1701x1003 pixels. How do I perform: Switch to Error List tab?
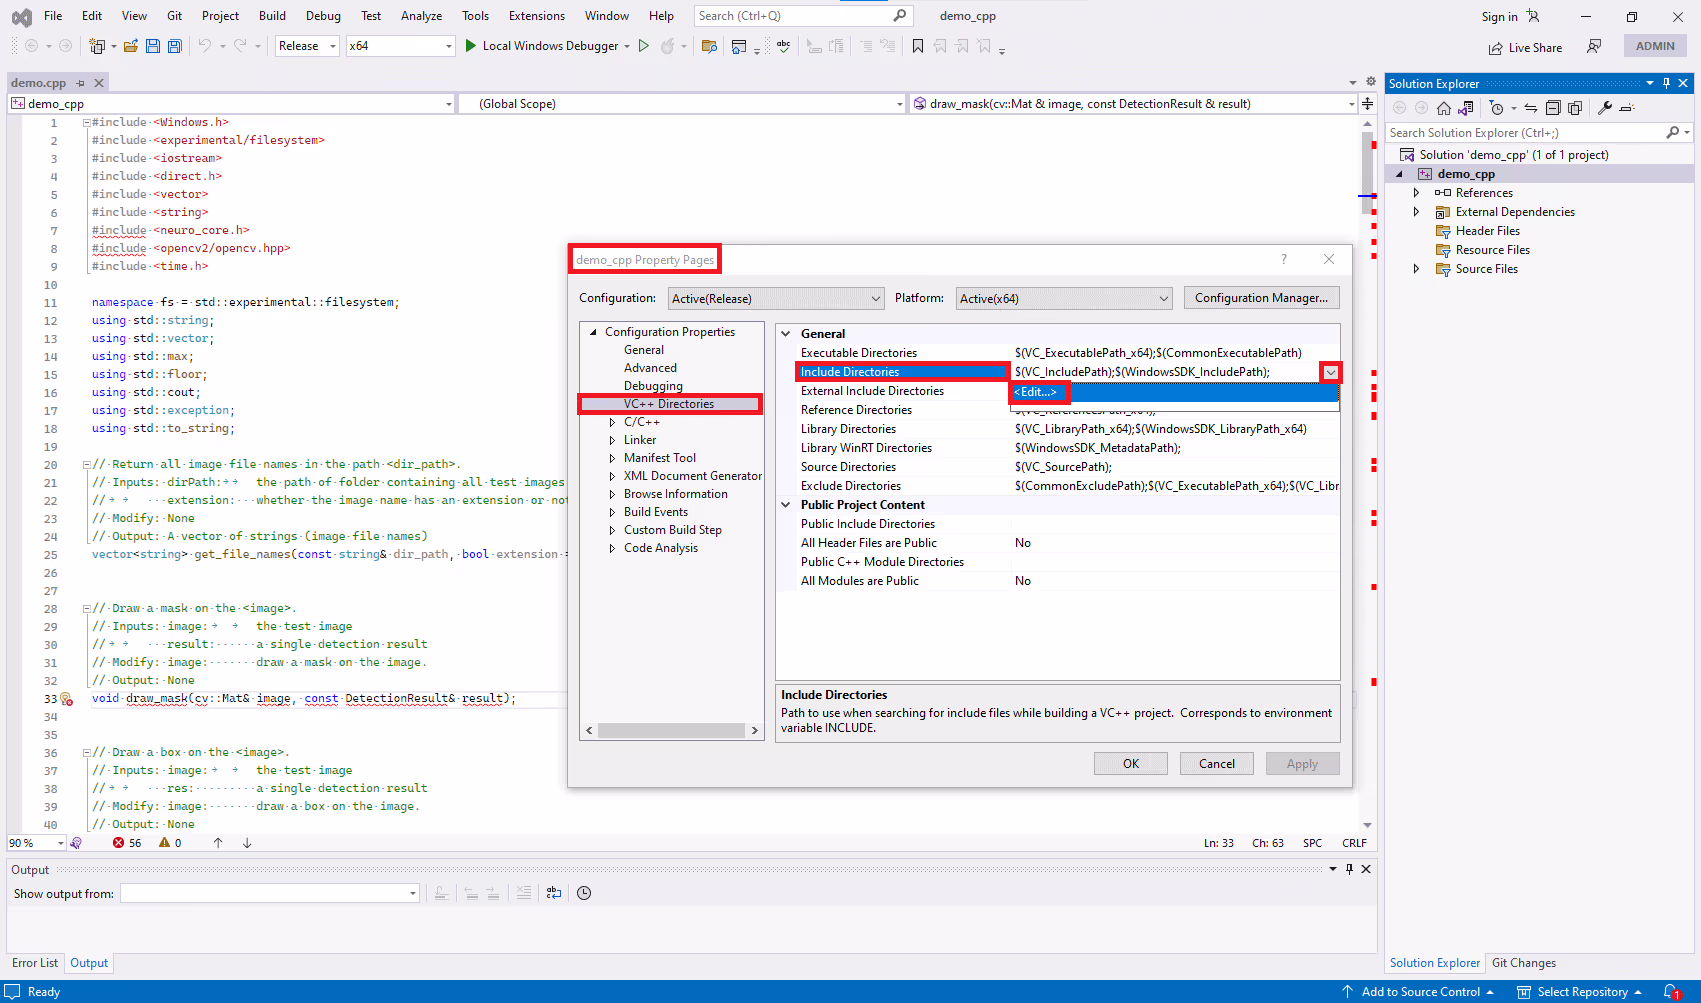click(x=35, y=963)
